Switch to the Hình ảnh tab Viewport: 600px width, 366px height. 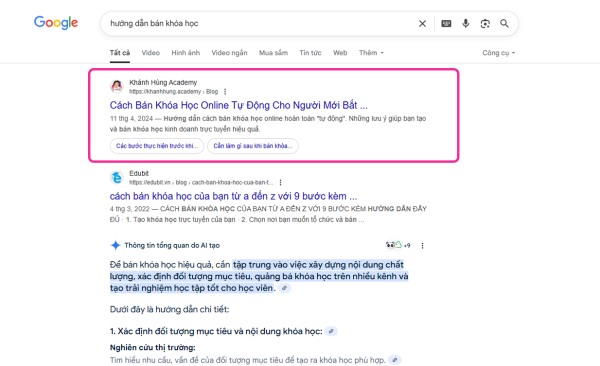coord(186,53)
